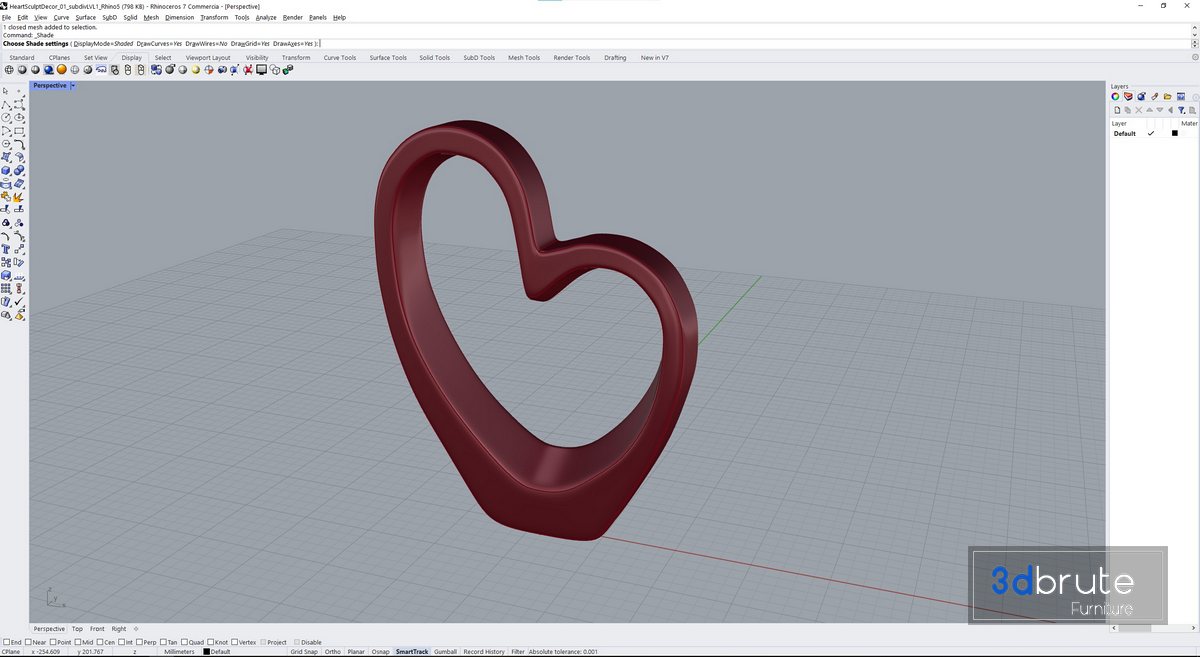Click the Text object tool icon

6,249
